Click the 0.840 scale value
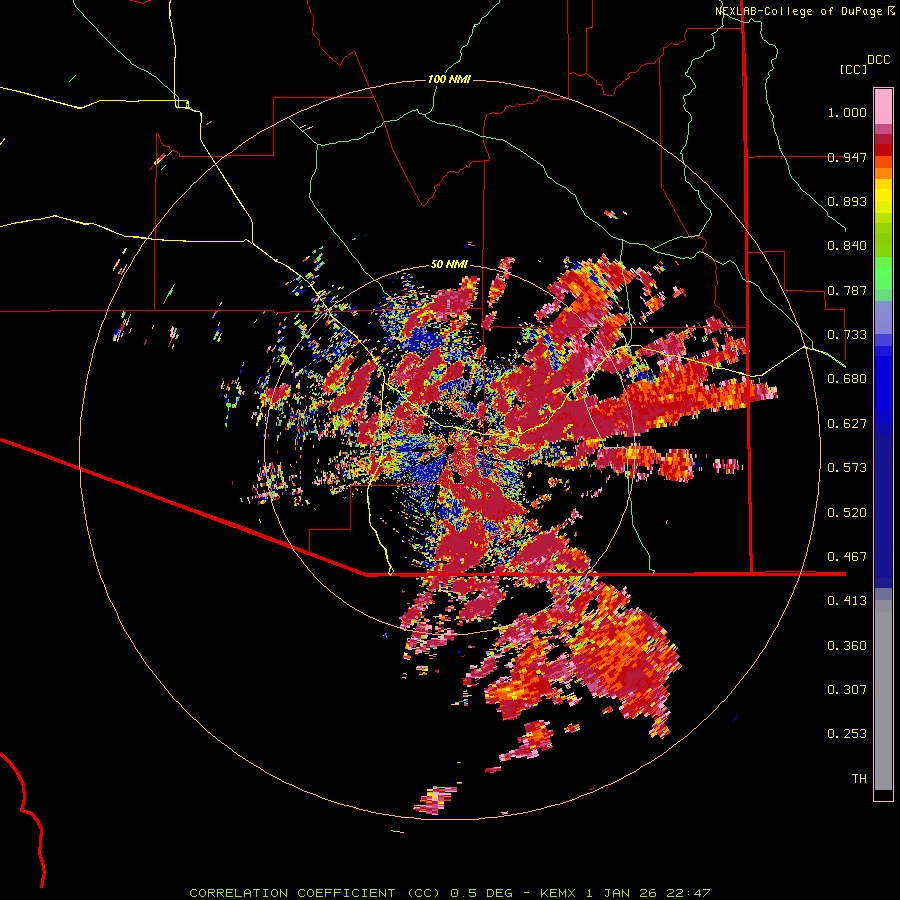 (847, 246)
